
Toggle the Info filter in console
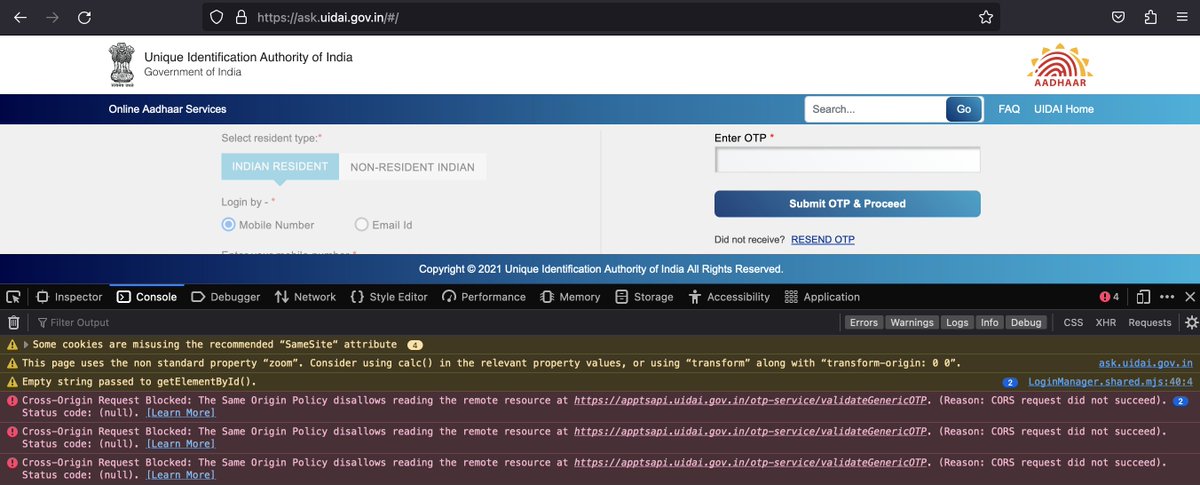click(x=989, y=323)
